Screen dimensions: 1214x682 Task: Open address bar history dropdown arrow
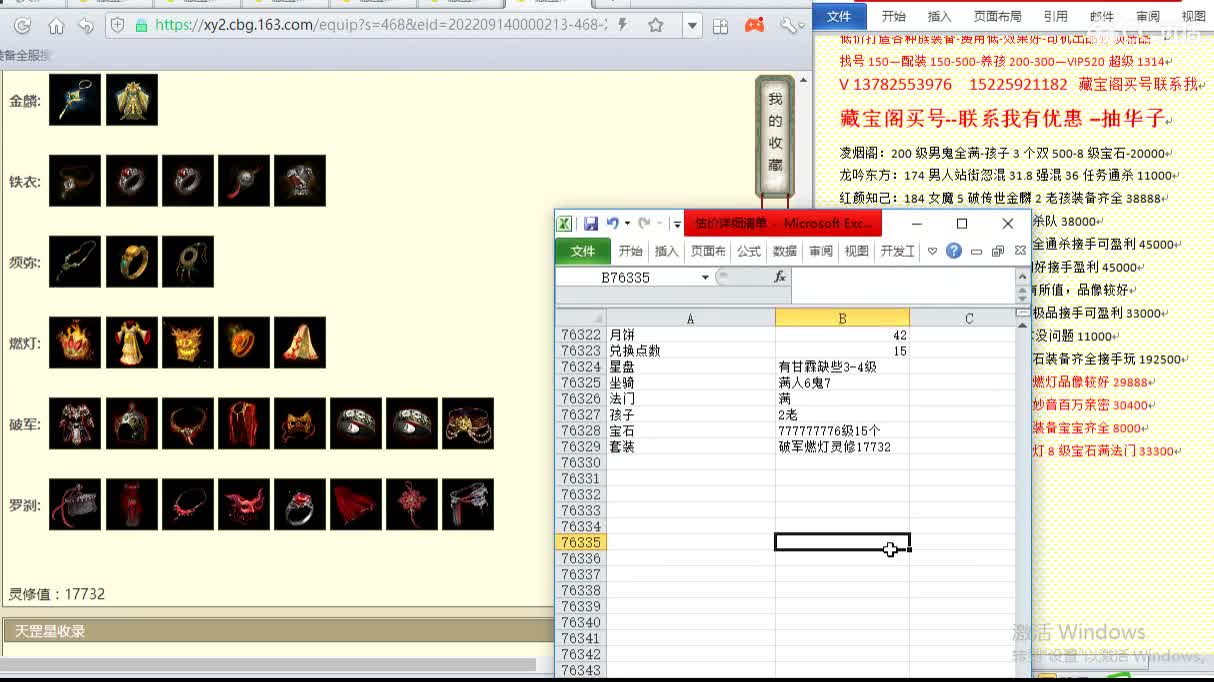692,26
